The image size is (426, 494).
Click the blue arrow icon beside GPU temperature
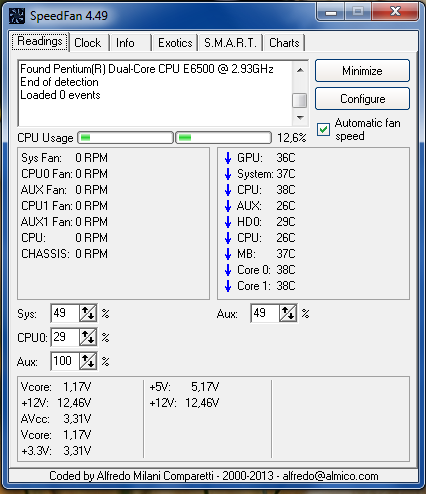(228, 158)
